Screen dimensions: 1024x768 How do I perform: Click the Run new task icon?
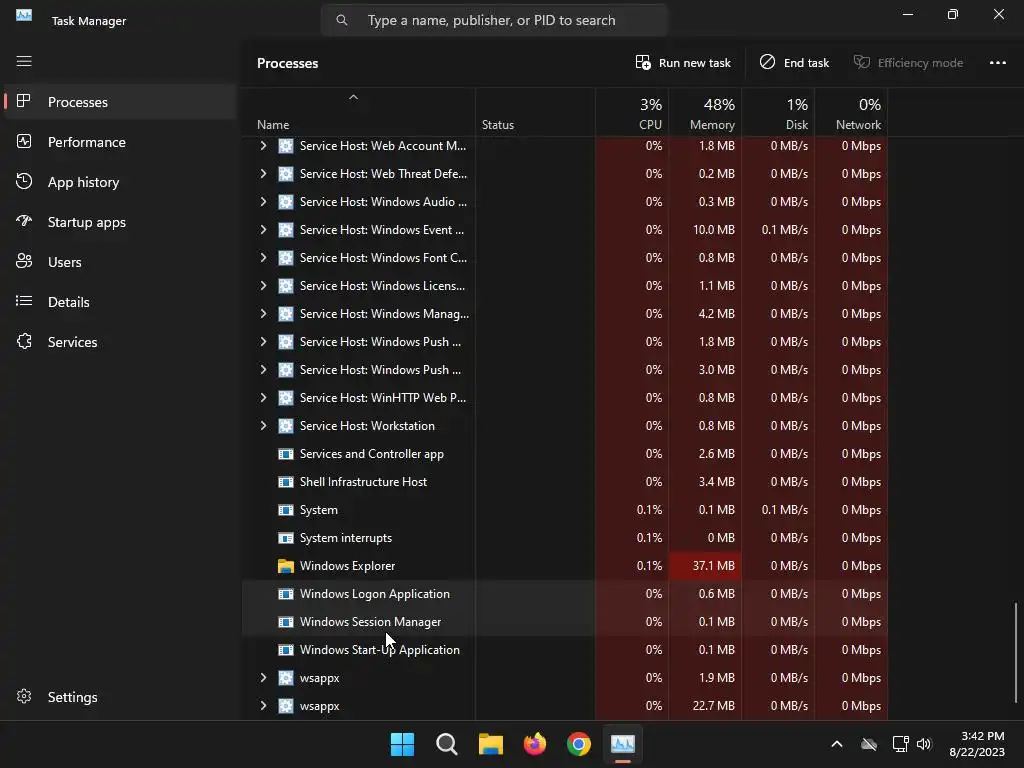click(x=643, y=63)
